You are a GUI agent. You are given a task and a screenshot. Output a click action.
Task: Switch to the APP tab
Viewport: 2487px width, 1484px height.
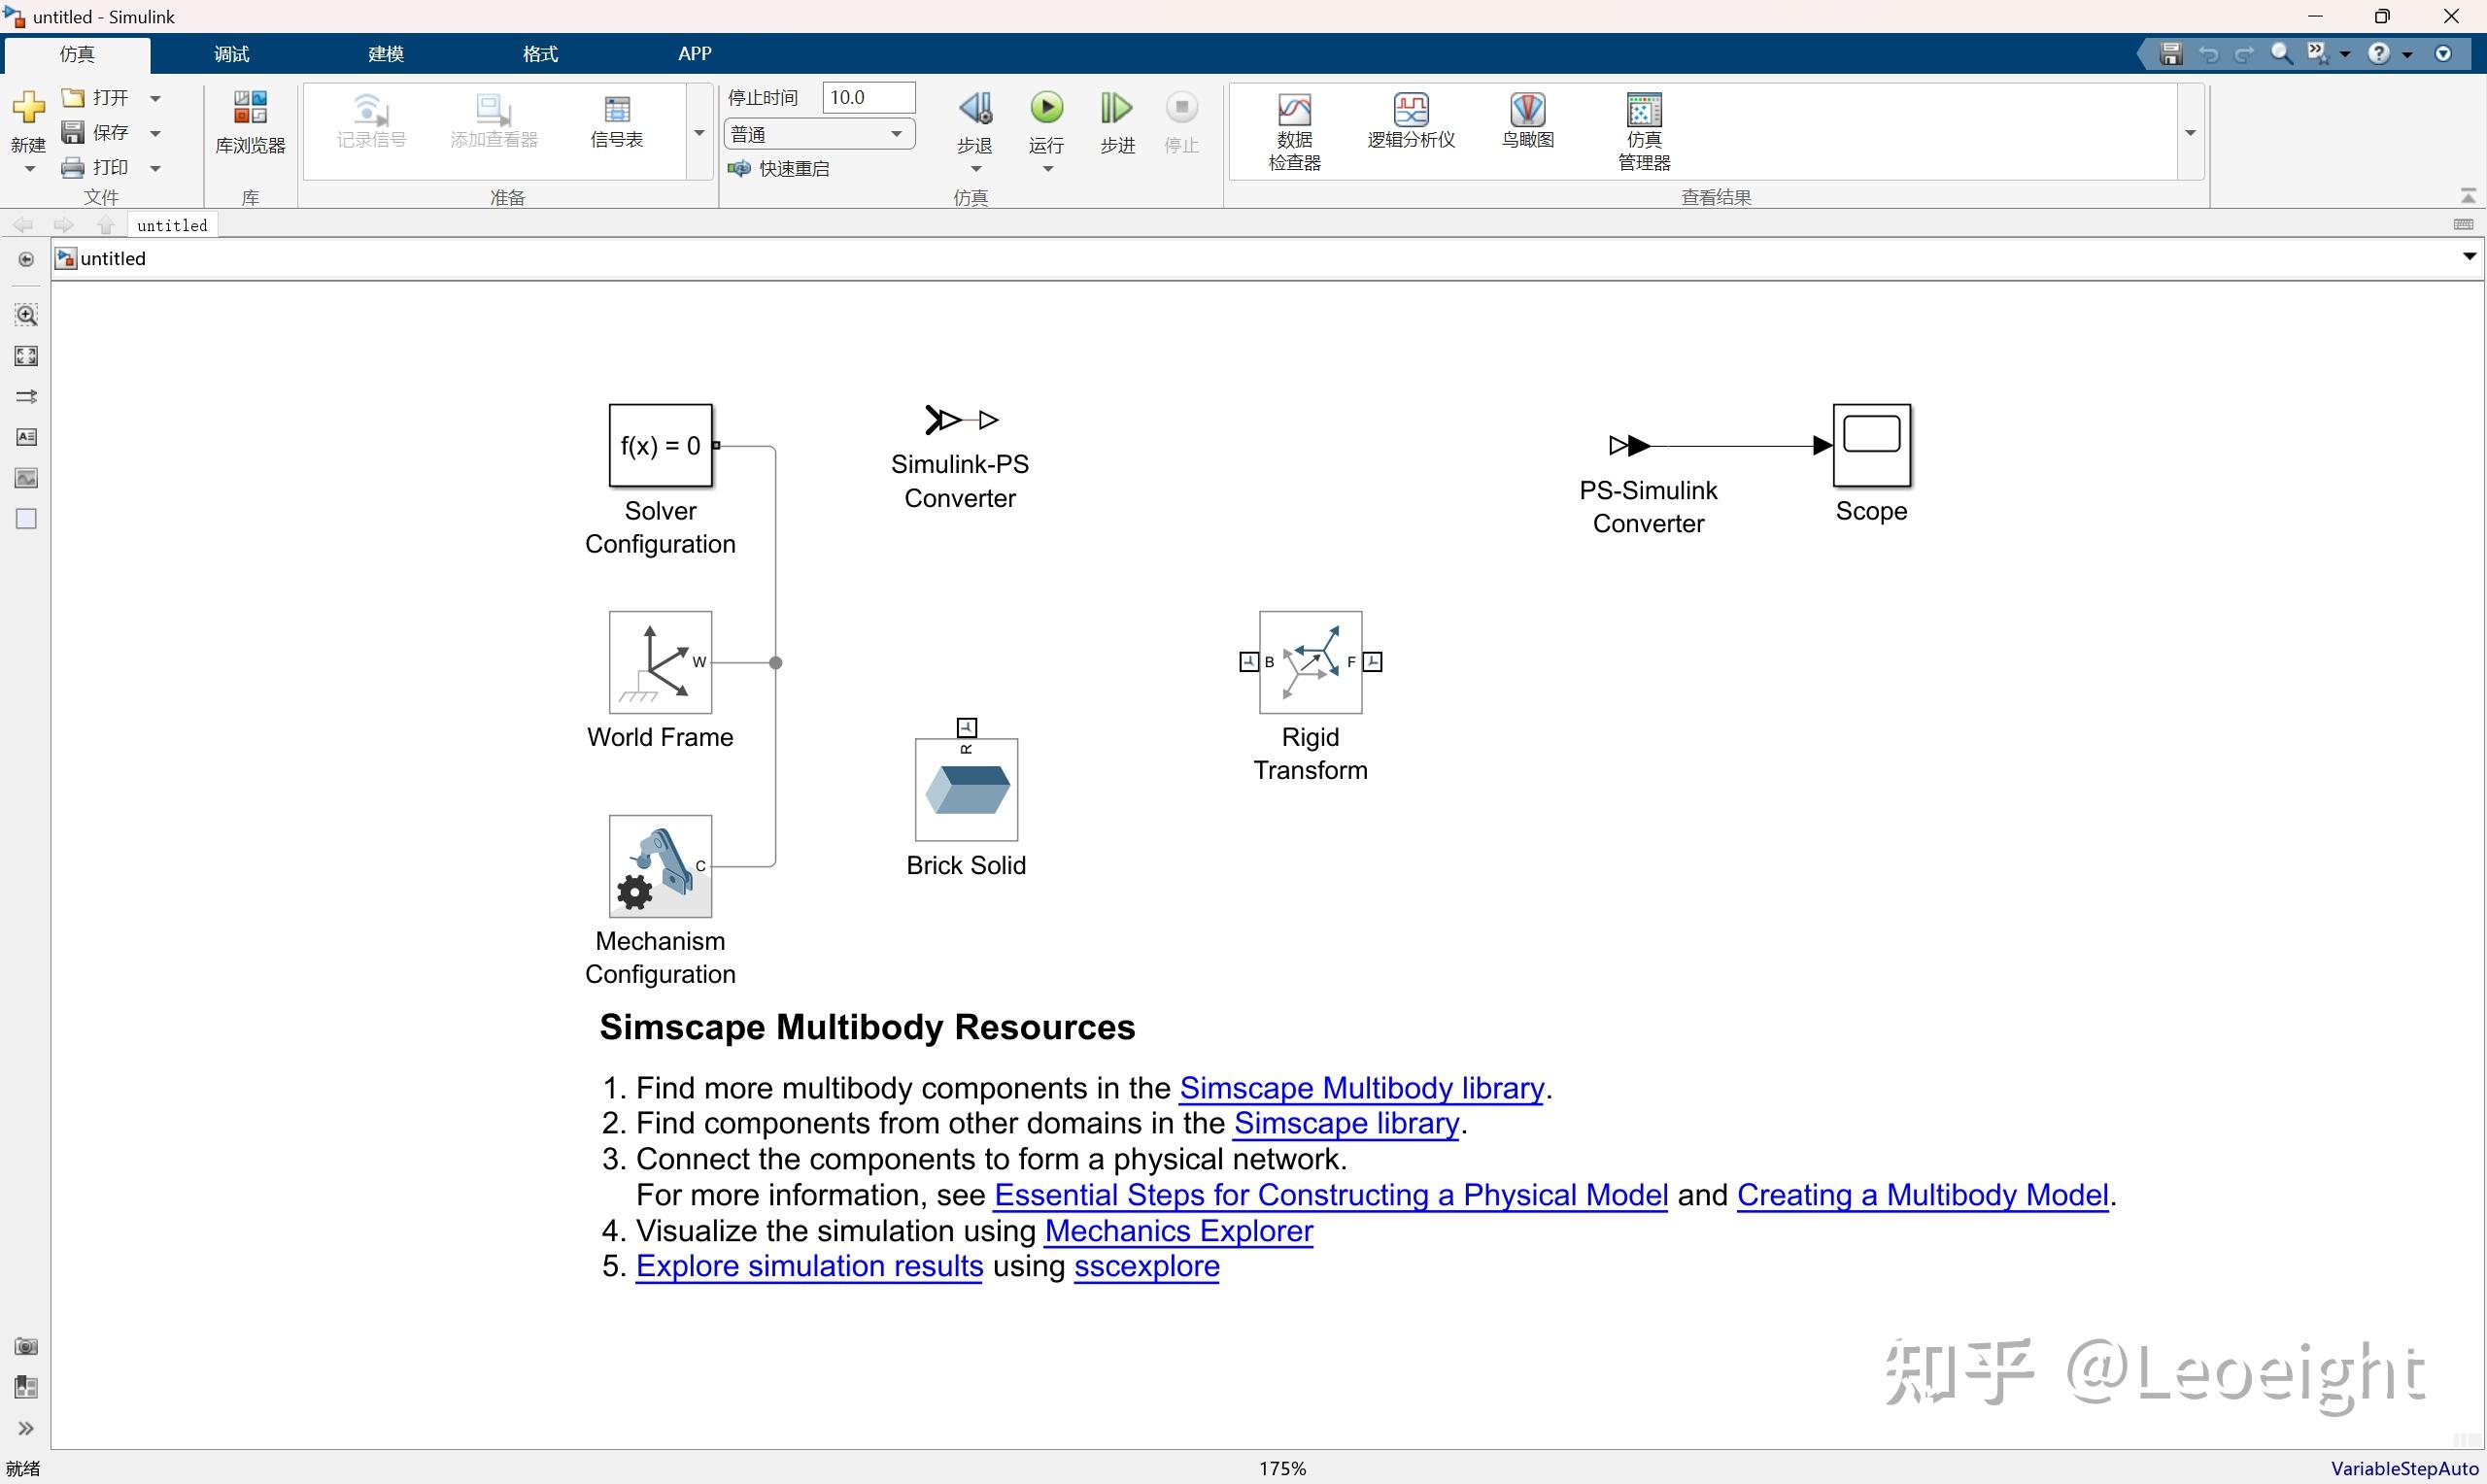[x=695, y=54]
